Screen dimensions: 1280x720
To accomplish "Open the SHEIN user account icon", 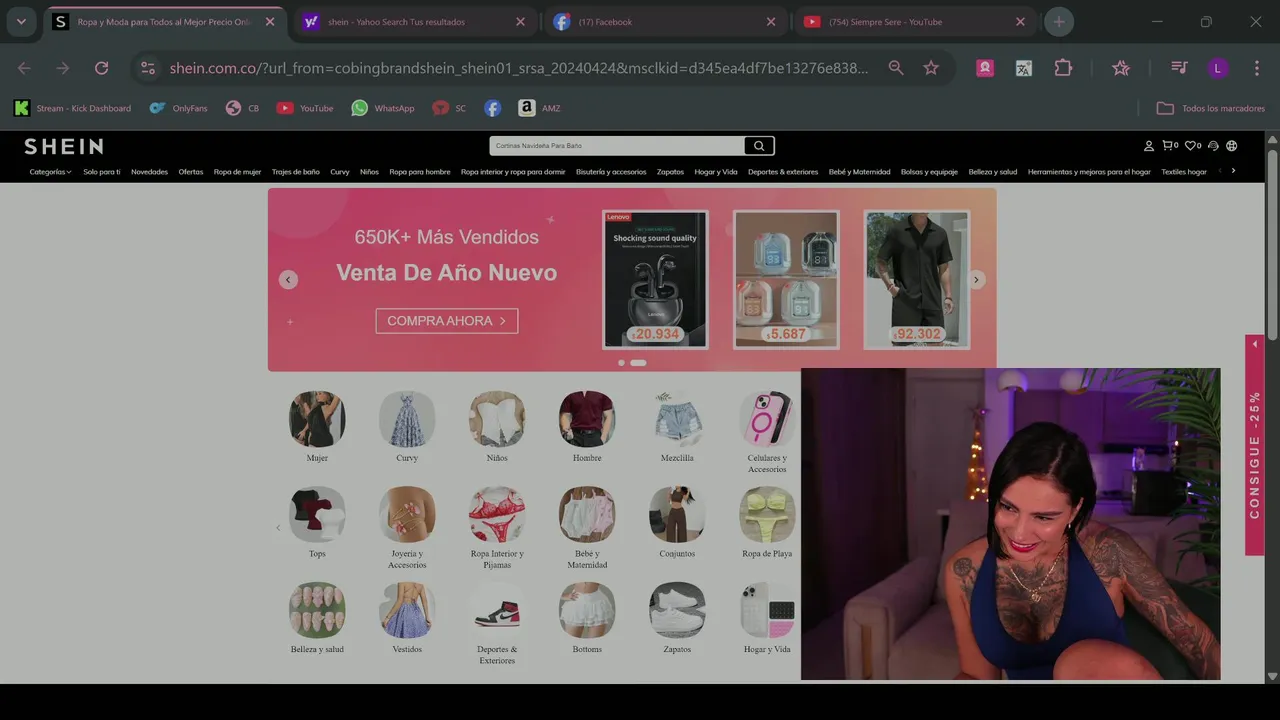I will [1149, 146].
